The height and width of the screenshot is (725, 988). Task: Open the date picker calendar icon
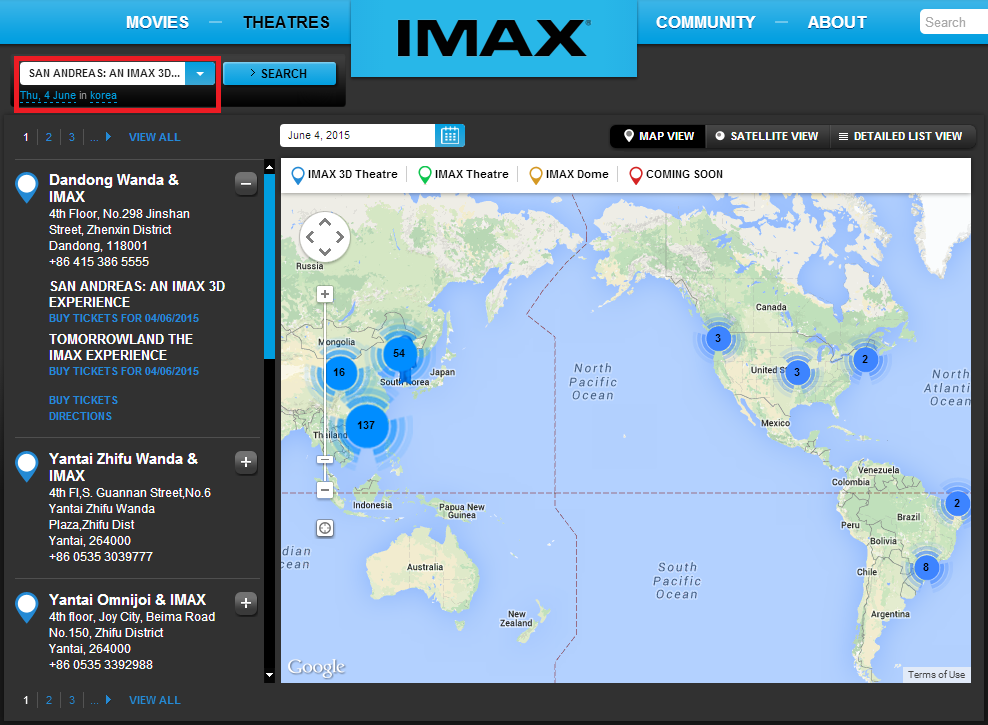(451, 135)
